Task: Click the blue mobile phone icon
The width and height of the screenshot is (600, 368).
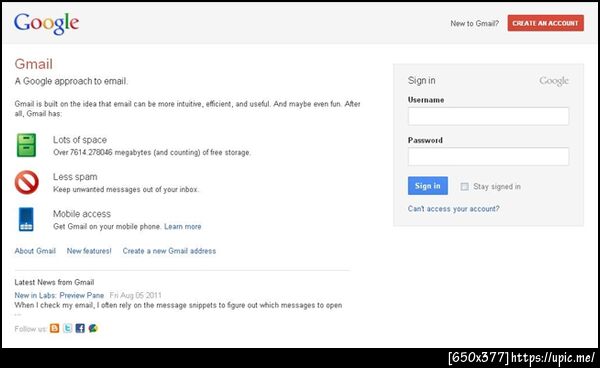Action: [x=26, y=219]
